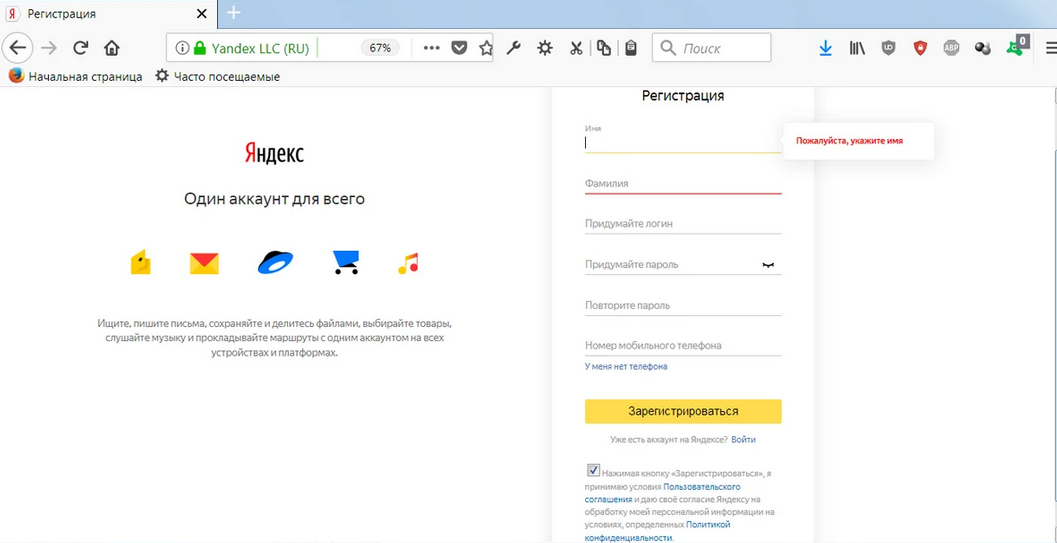Screen dimensions: 1057x543
Task: Click the Яндекс logo
Action: pos(274,153)
